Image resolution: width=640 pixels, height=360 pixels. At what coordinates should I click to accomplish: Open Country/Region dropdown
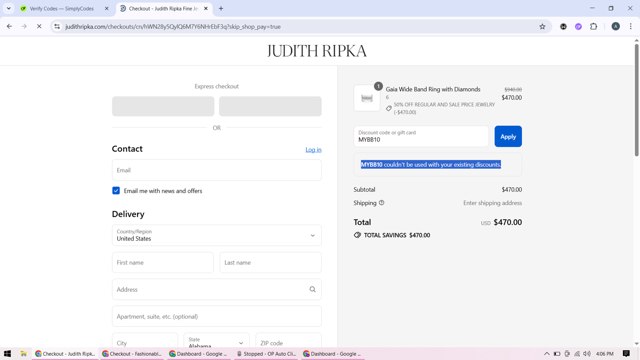[x=217, y=235]
